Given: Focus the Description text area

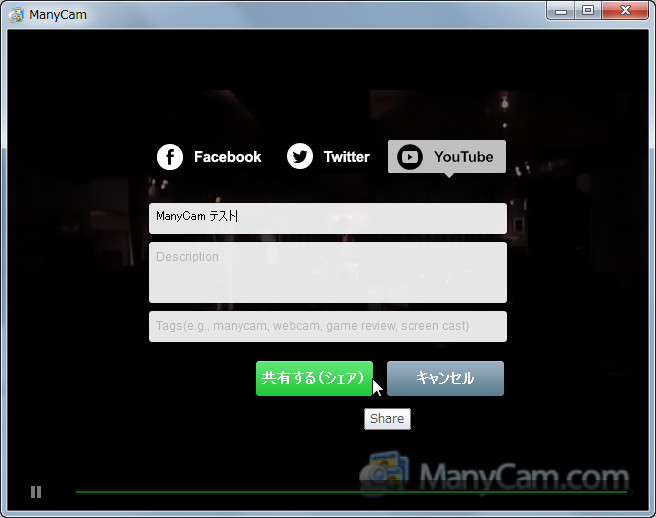Looking at the screenshot, I should [x=328, y=272].
